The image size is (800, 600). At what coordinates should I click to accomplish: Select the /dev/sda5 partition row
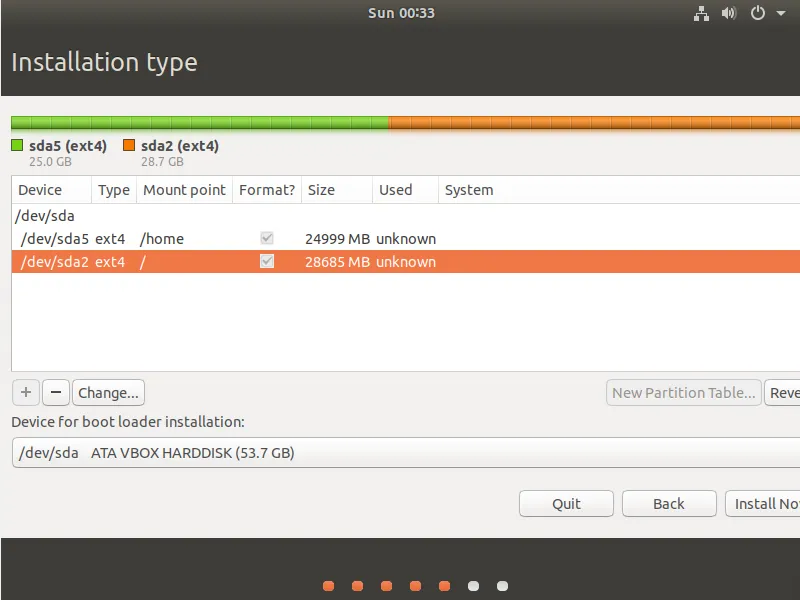tap(150, 238)
